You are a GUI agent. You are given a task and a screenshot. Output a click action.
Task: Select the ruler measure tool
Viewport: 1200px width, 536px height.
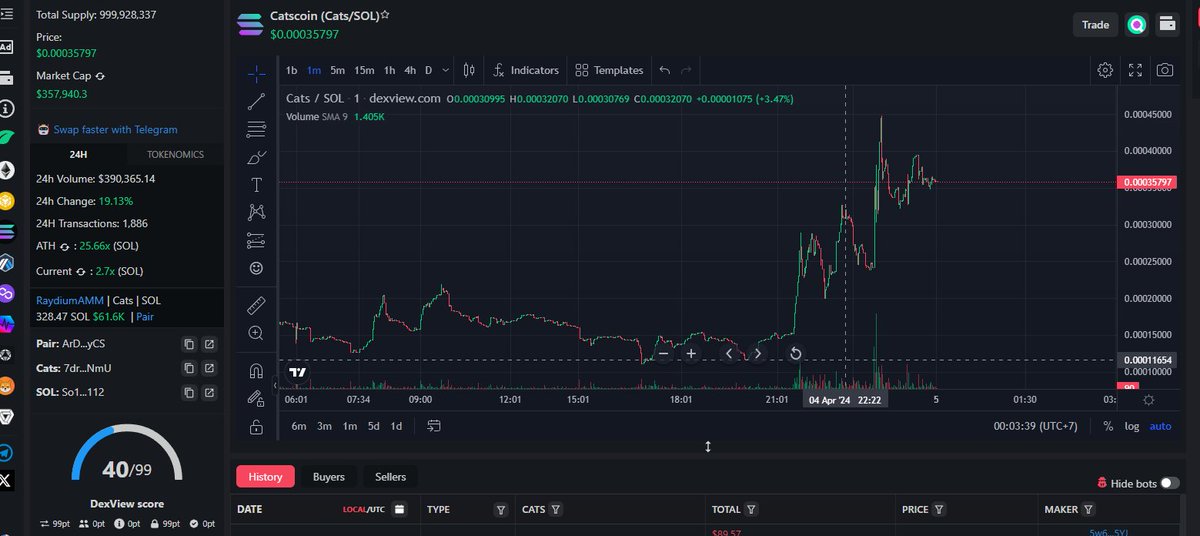tap(256, 304)
